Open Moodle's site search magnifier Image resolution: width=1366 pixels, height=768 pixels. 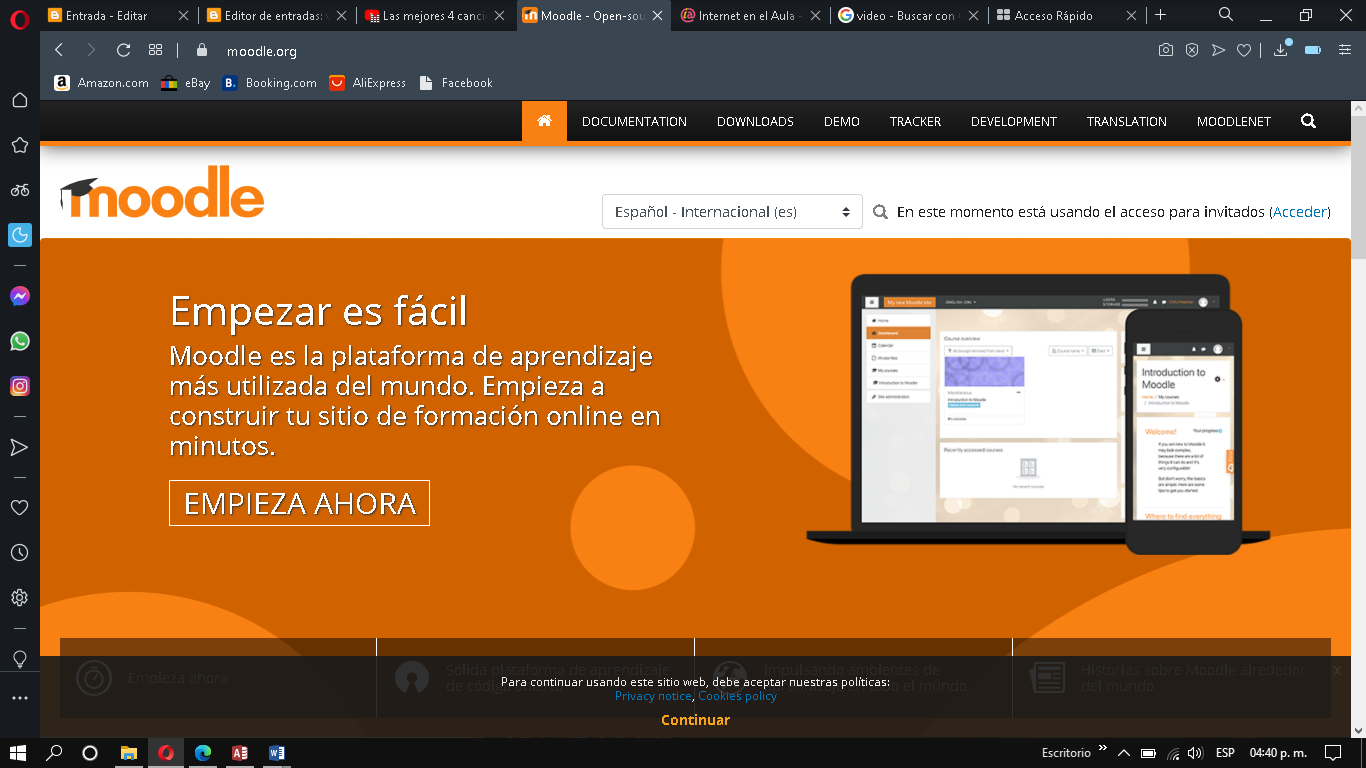coord(1308,120)
